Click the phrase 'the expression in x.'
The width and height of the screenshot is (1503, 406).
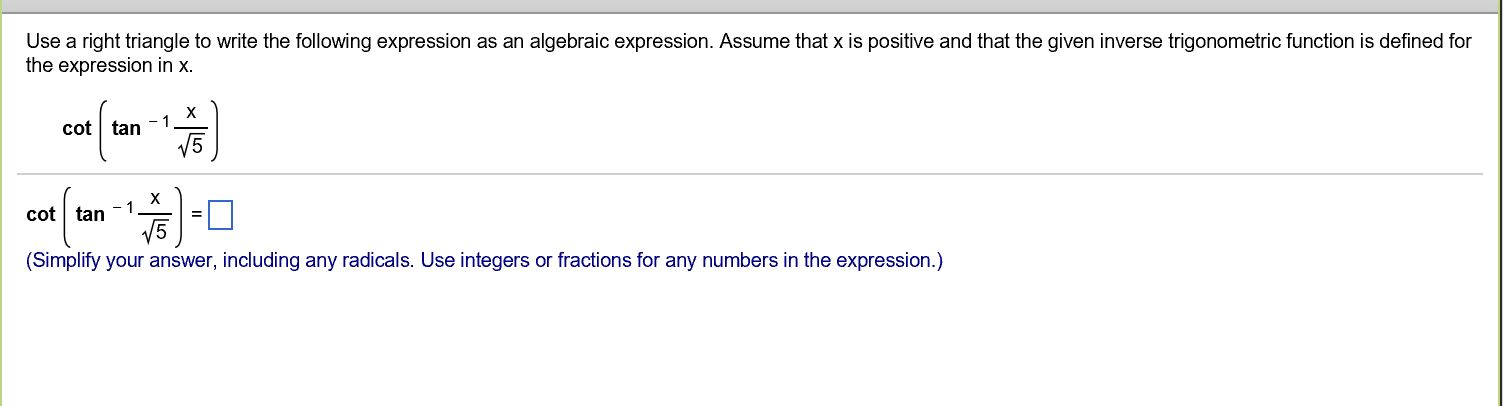pyautogui.click(x=109, y=66)
